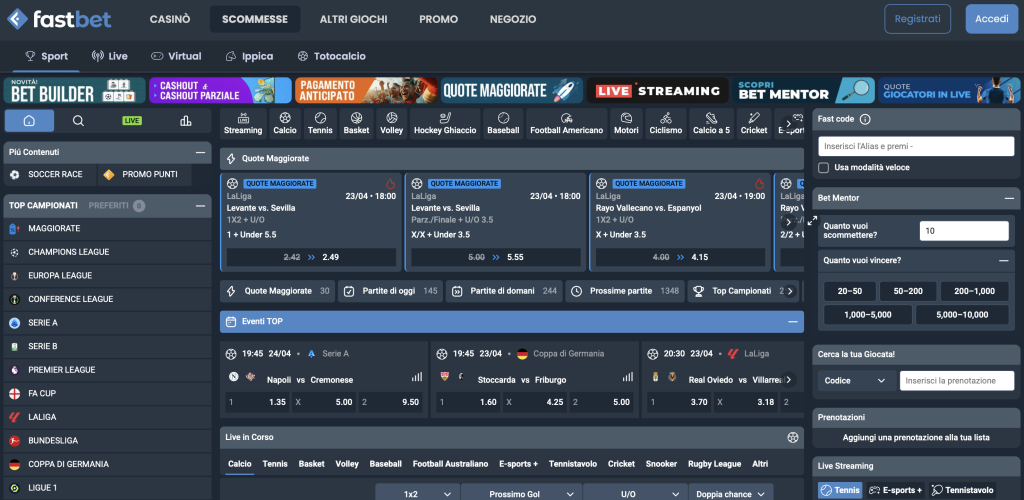Choose the Ciclismo sport icon

[665, 124]
